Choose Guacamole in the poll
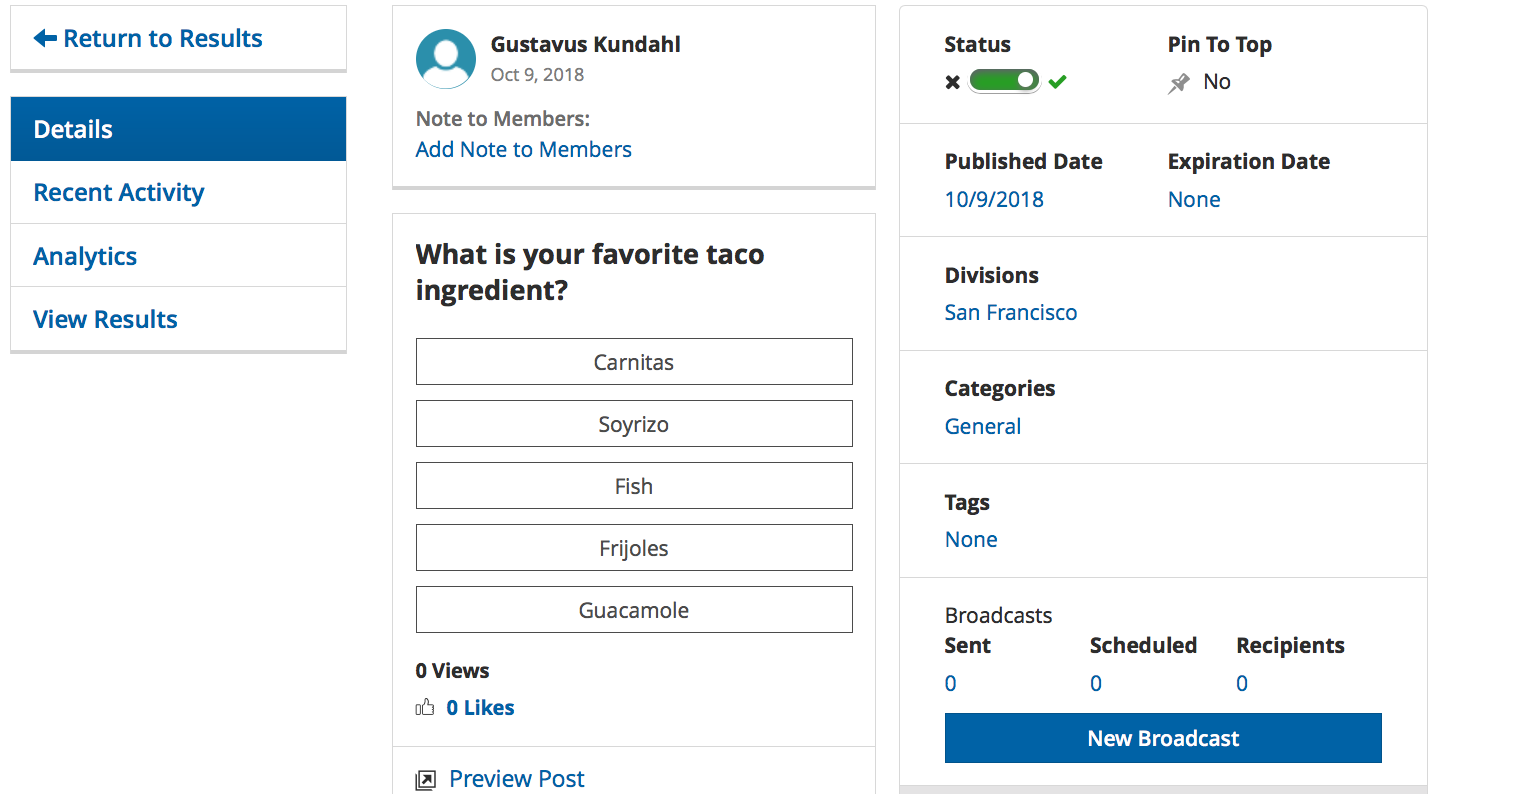Image resolution: width=1540 pixels, height=794 pixels. [634, 610]
